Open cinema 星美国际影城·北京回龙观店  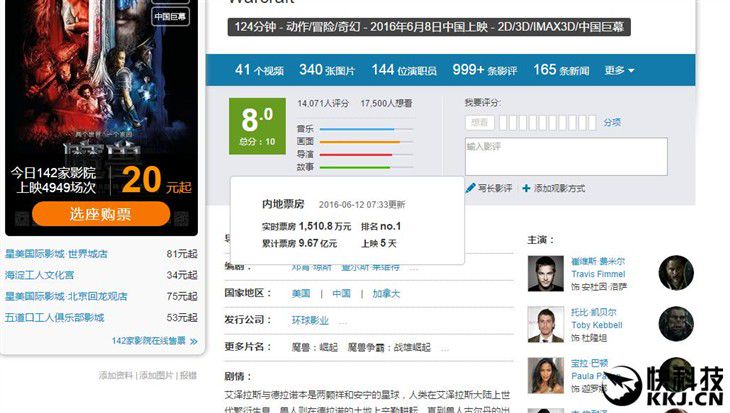(x=66, y=296)
